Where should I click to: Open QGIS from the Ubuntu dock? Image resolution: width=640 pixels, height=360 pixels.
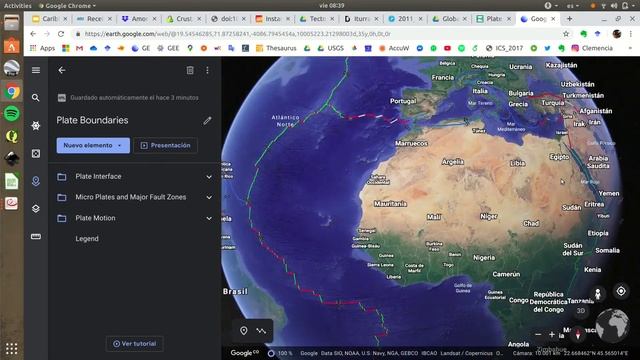point(11,136)
